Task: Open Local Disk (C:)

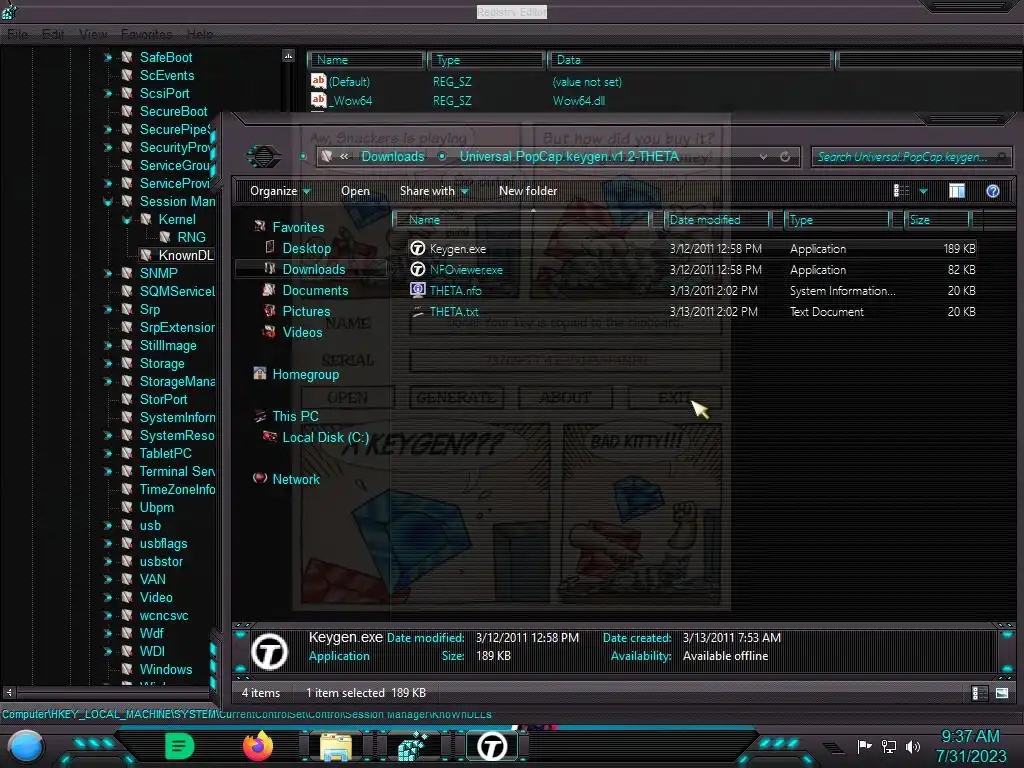Action: (x=325, y=437)
